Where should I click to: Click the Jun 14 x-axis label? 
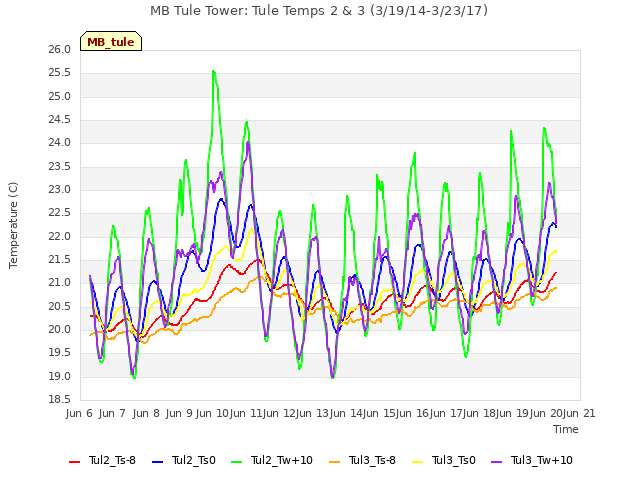point(345,413)
